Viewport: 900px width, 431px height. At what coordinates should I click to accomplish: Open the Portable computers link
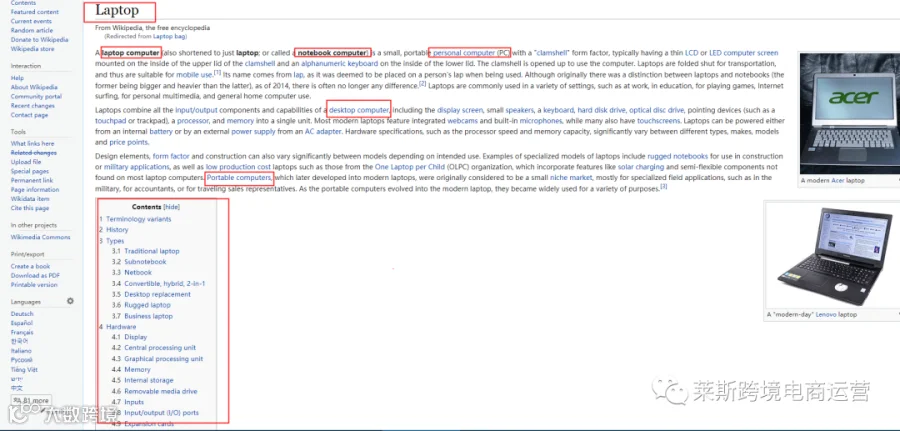[239, 178]
